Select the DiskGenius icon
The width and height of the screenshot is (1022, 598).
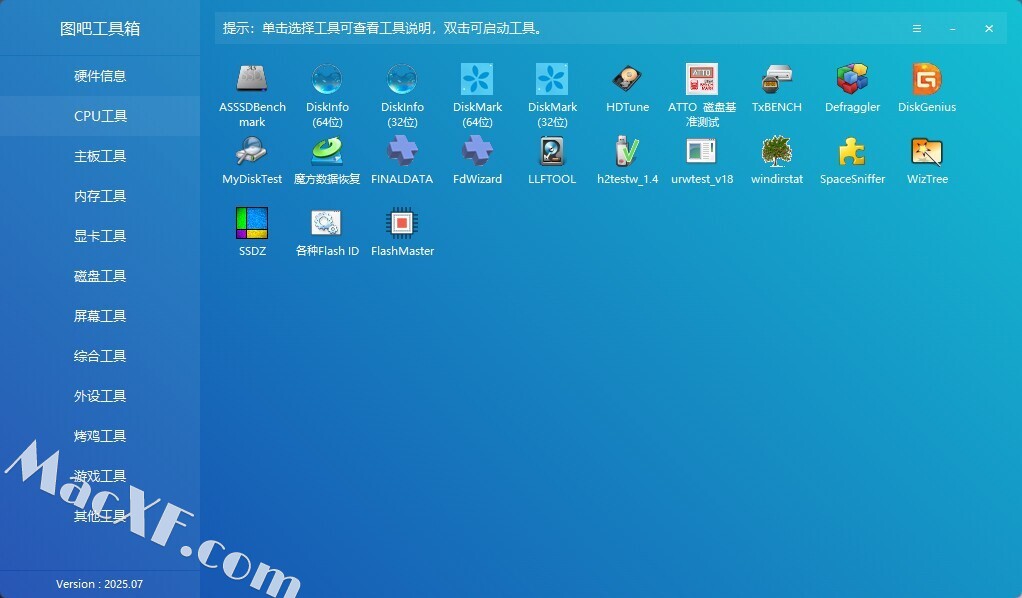click(927, 80)
